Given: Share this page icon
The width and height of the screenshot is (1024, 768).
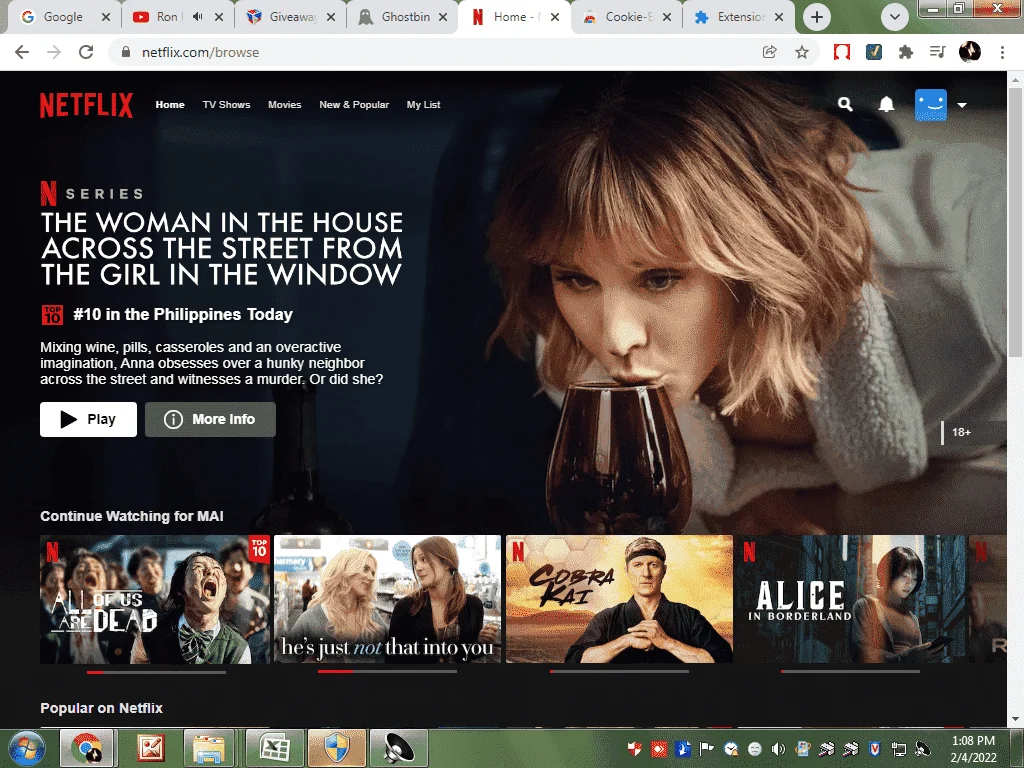Looking at the screenshot, I should click(x=770, y=52).
